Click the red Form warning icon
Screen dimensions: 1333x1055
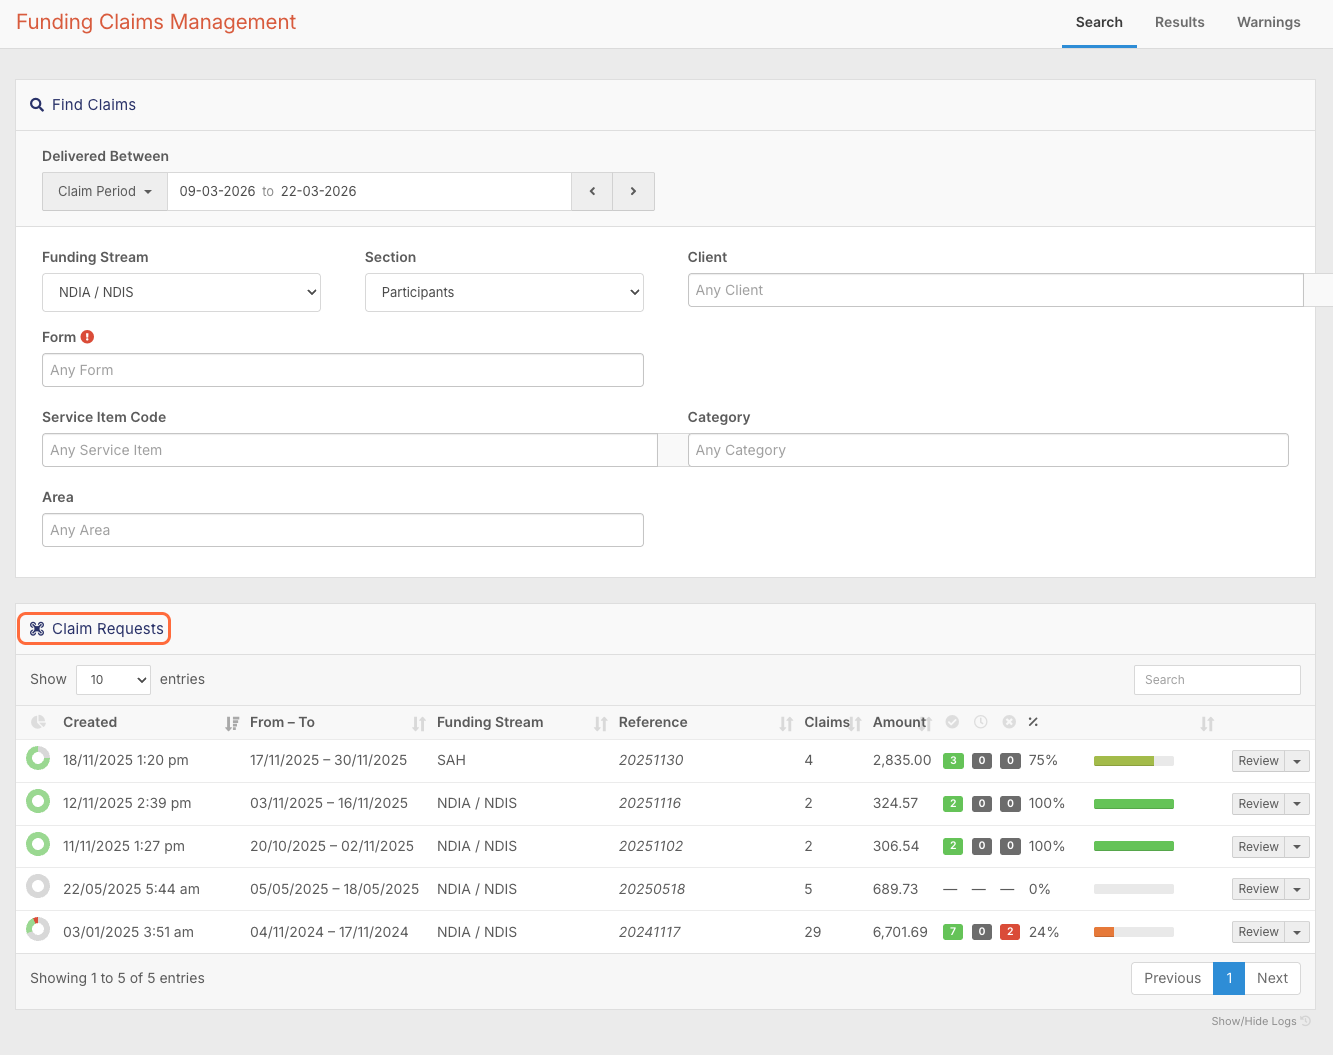[88, 337]
